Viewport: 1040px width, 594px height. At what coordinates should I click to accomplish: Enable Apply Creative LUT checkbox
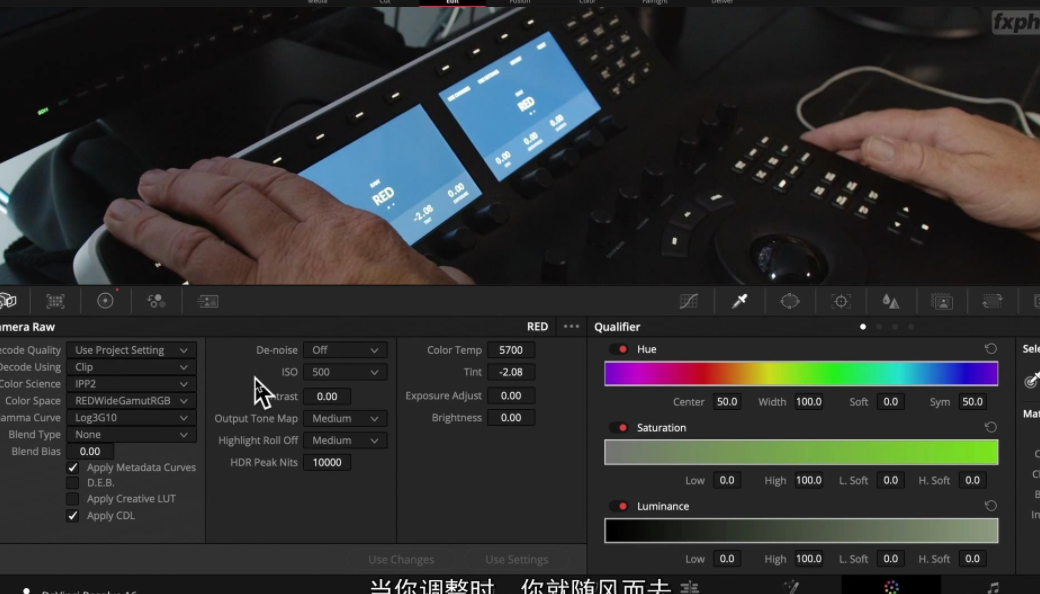click(x=73, y=499)
